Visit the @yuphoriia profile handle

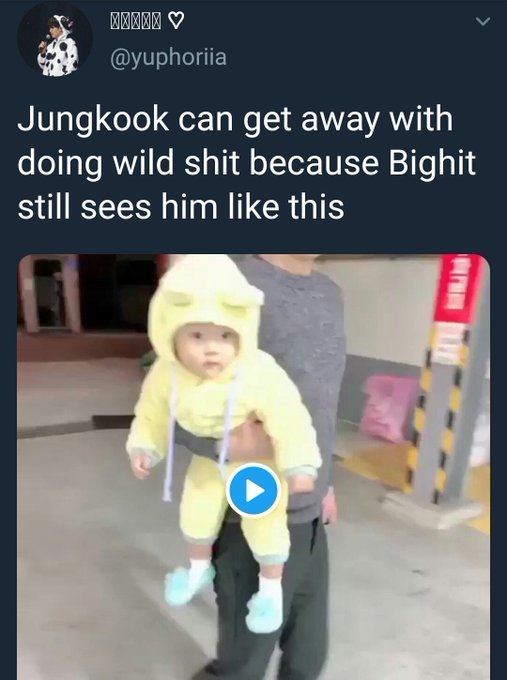pyautogui.click(x=168, y=58)
